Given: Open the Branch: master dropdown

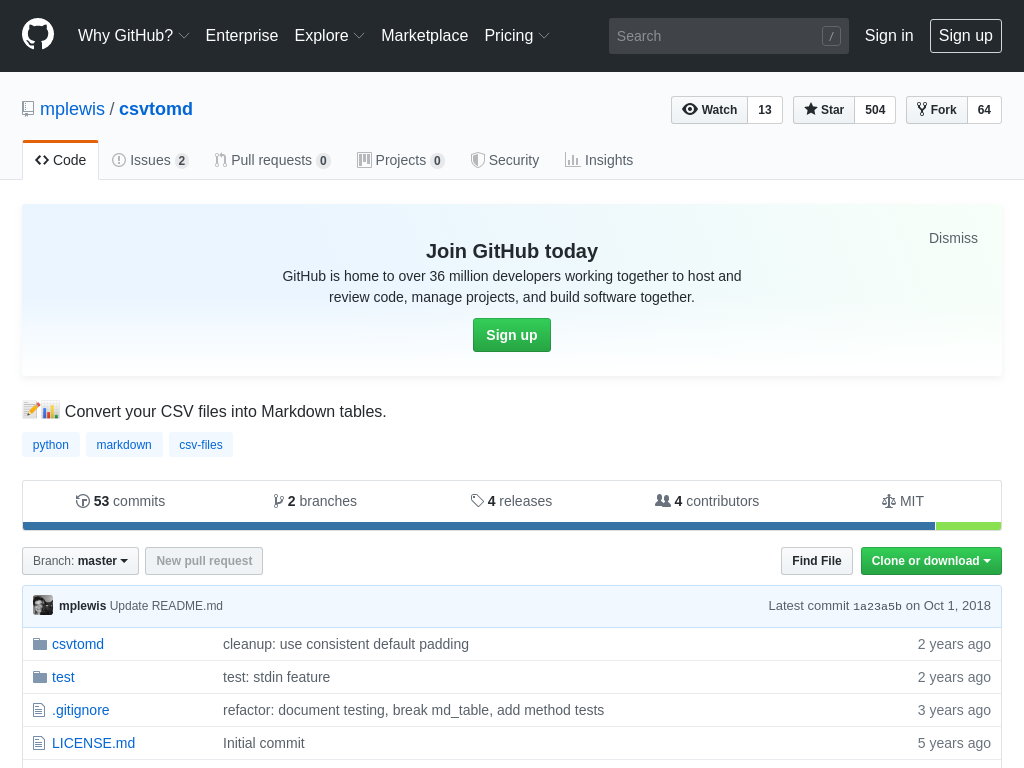Looking at the screenshot, I should pyautogui.click(x=80, y=561).
